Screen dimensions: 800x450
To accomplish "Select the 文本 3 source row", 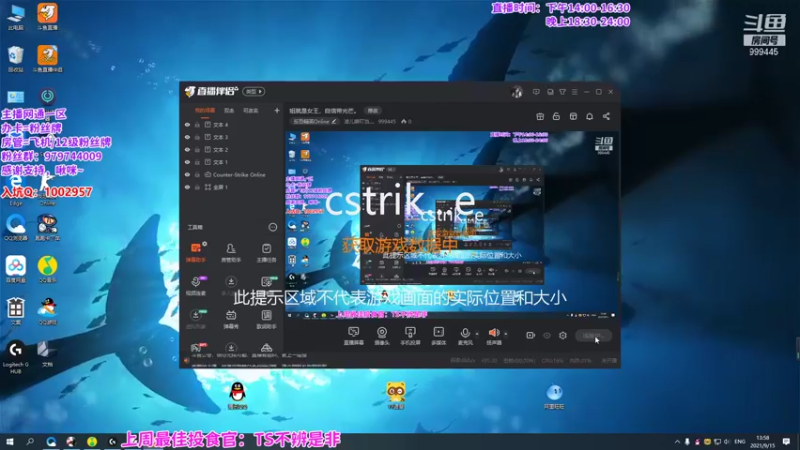I will [232, 137].
